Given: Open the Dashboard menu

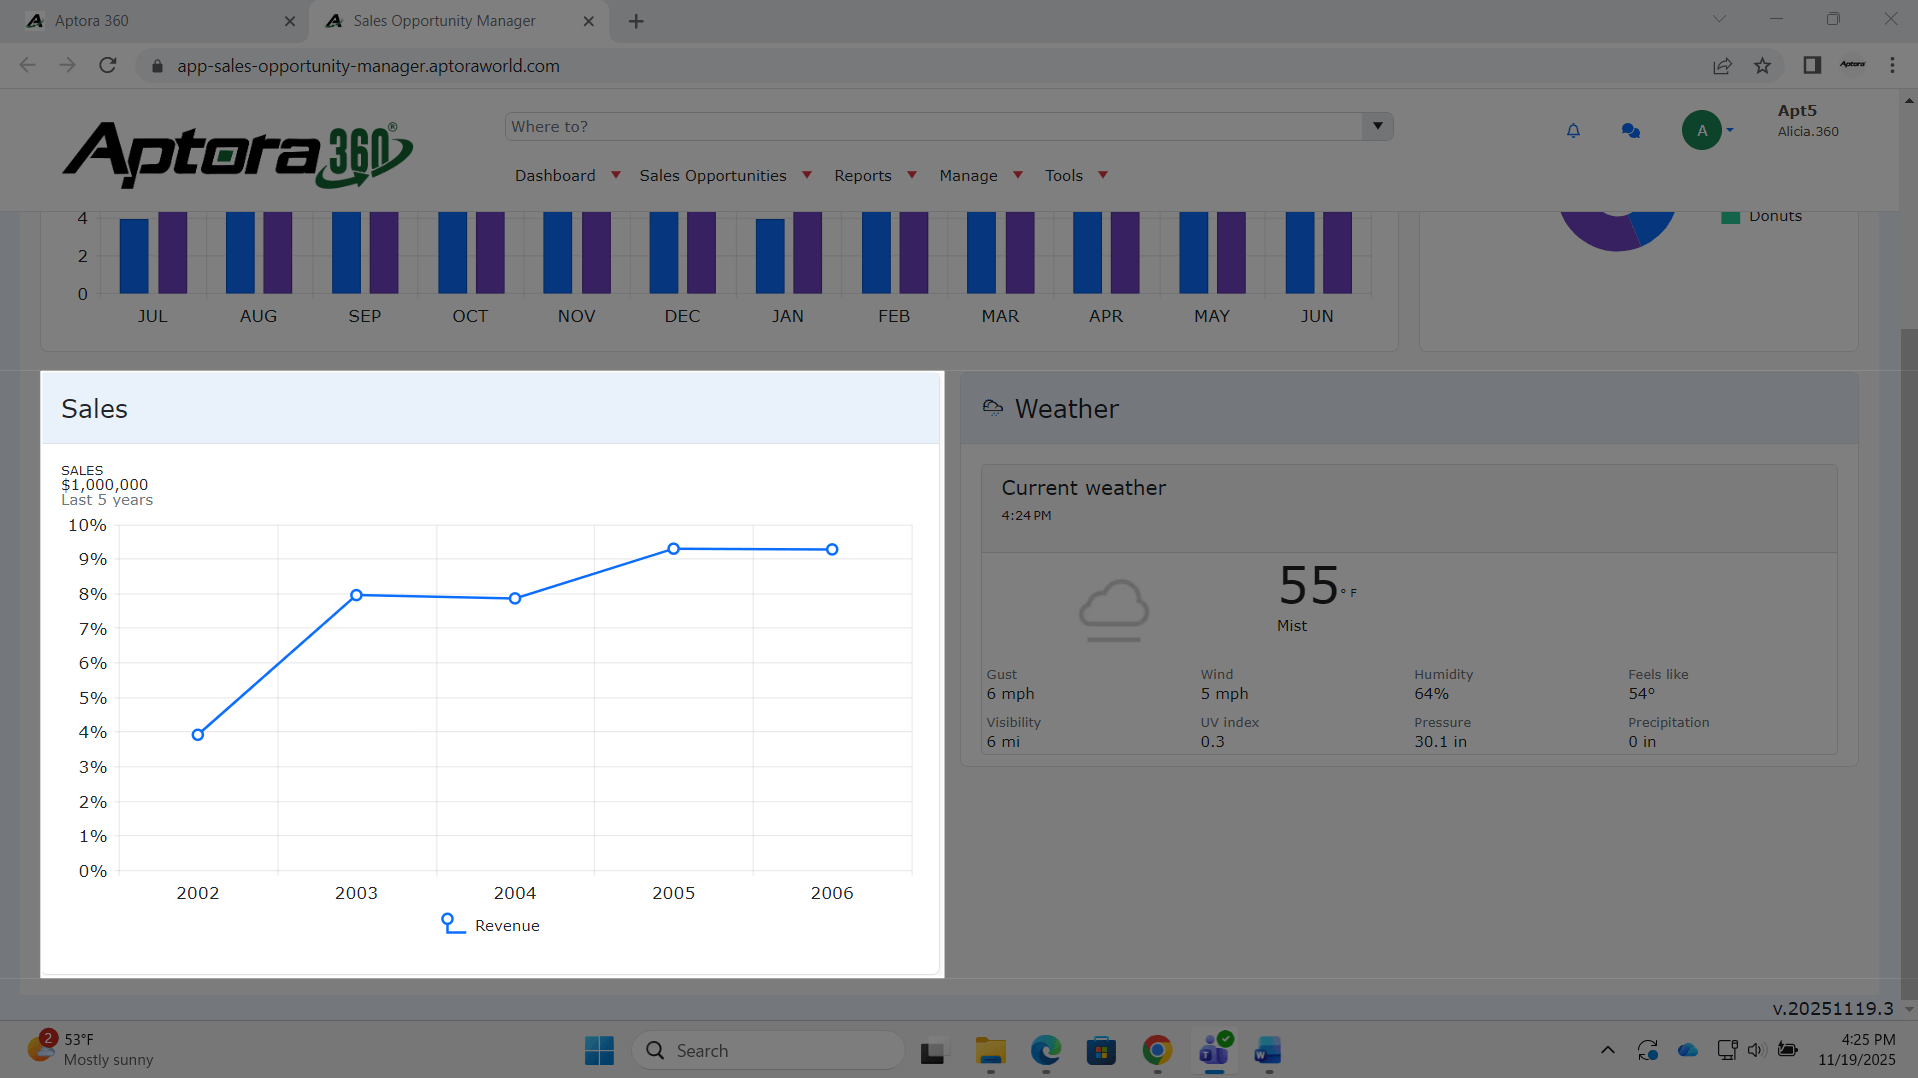Looking at the screenshot, I should coord(566,176).
